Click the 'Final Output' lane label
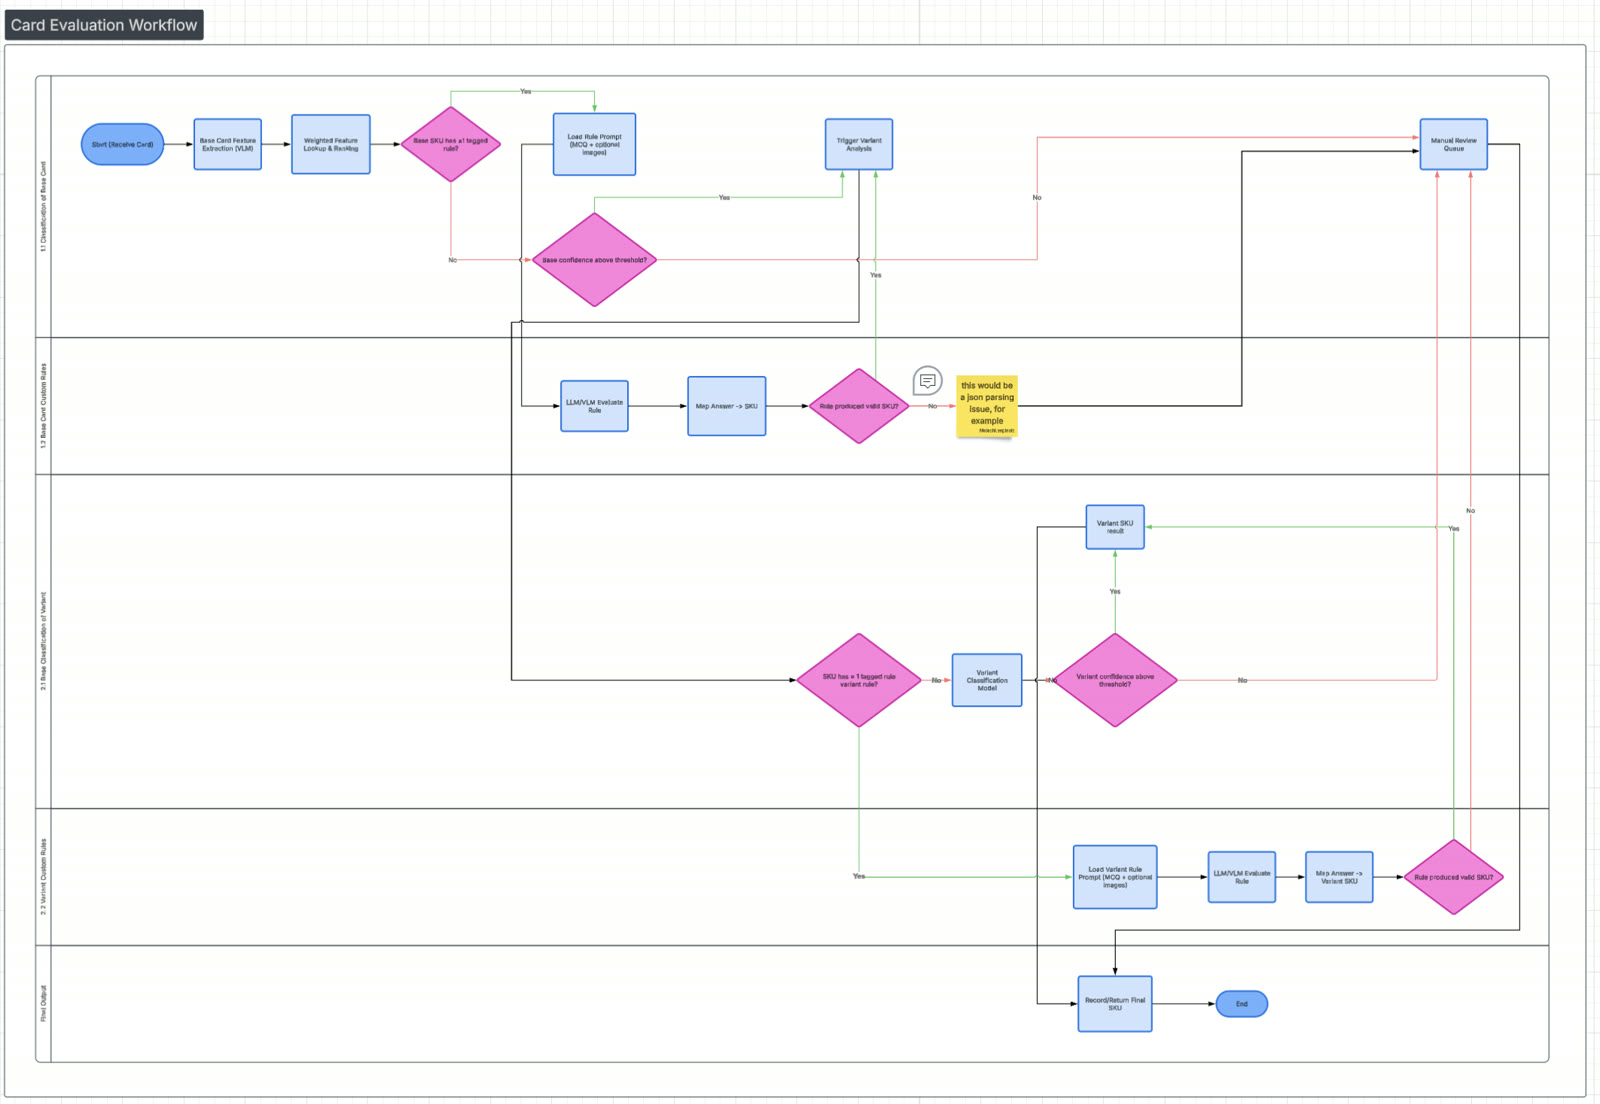1600x1104 pixels. (43, 1003)
